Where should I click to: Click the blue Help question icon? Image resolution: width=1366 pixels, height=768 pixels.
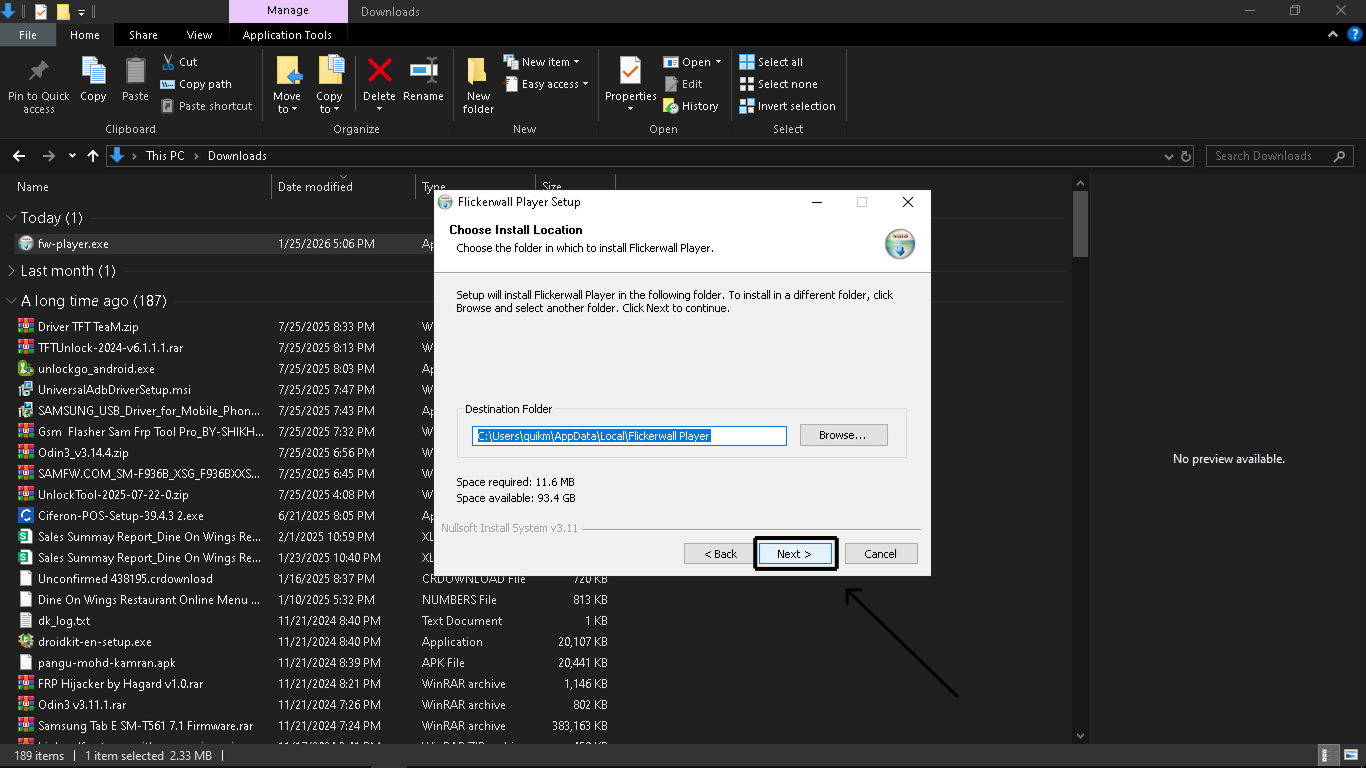coord(1355,34)
